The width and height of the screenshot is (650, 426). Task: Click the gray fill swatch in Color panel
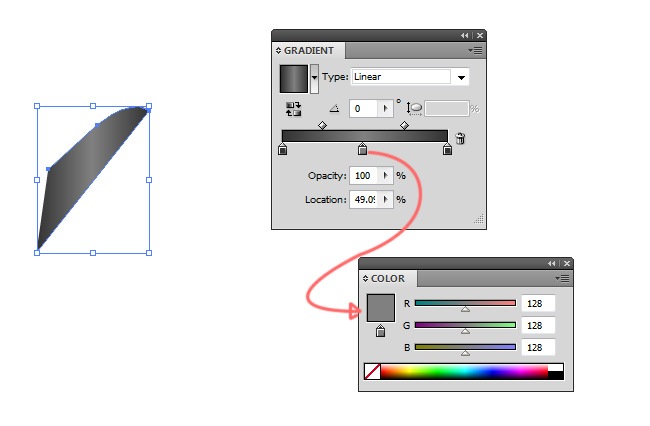(381, 308)
